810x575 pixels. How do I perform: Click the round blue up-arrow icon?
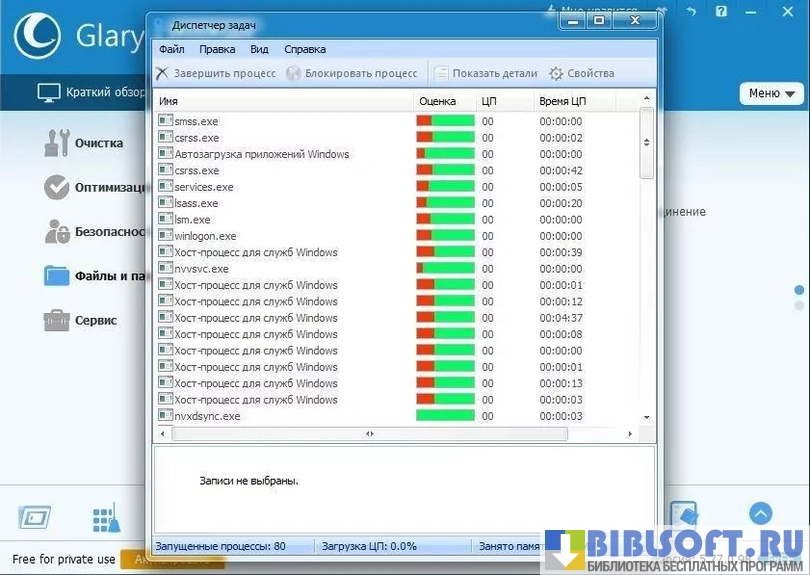point(761,514)
